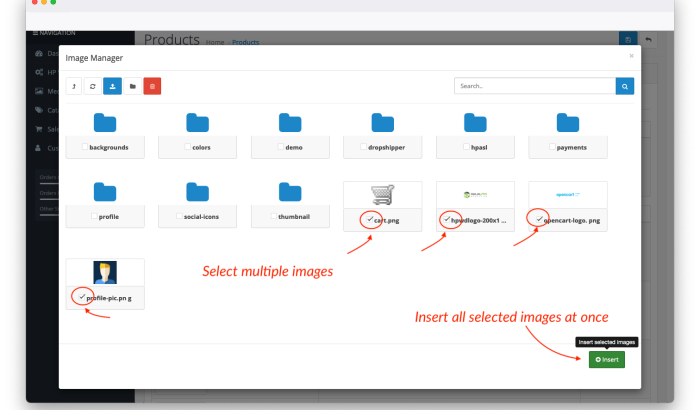This screenshot has height=410, width=700.
Task: Click the Navigation hamburger header
Action: pyautogui.click(x=54, y=33)
